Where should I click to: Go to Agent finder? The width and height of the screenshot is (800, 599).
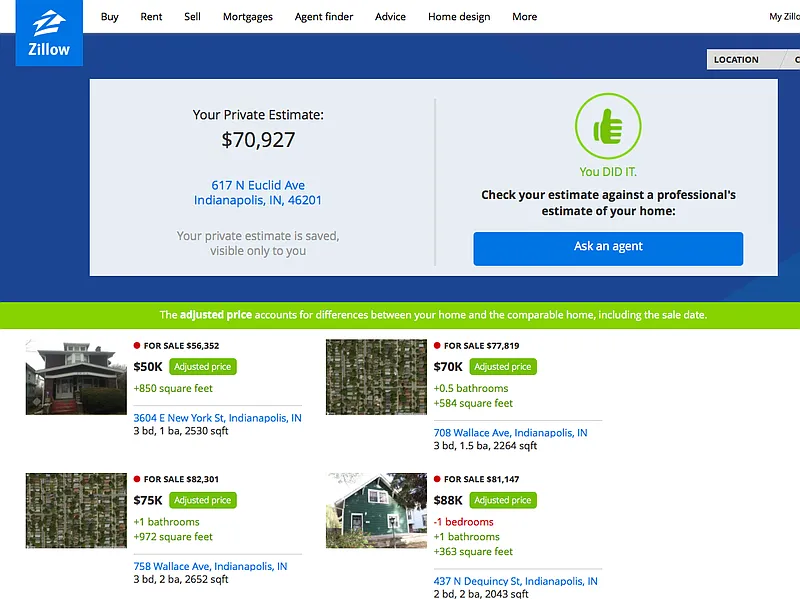[323, 17]
